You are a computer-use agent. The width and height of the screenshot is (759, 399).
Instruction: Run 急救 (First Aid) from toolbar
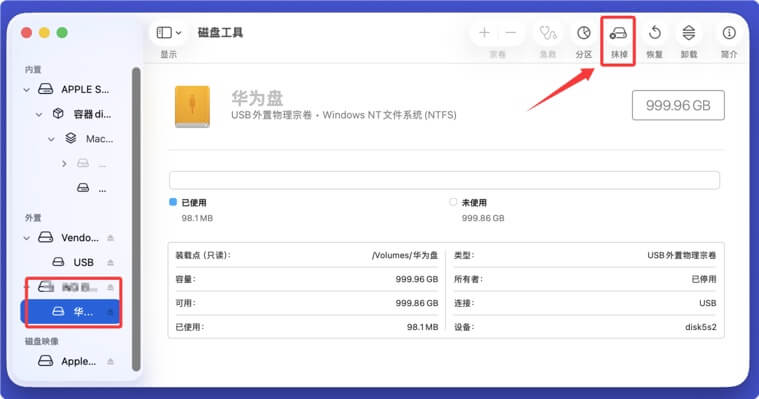(548, 33)
